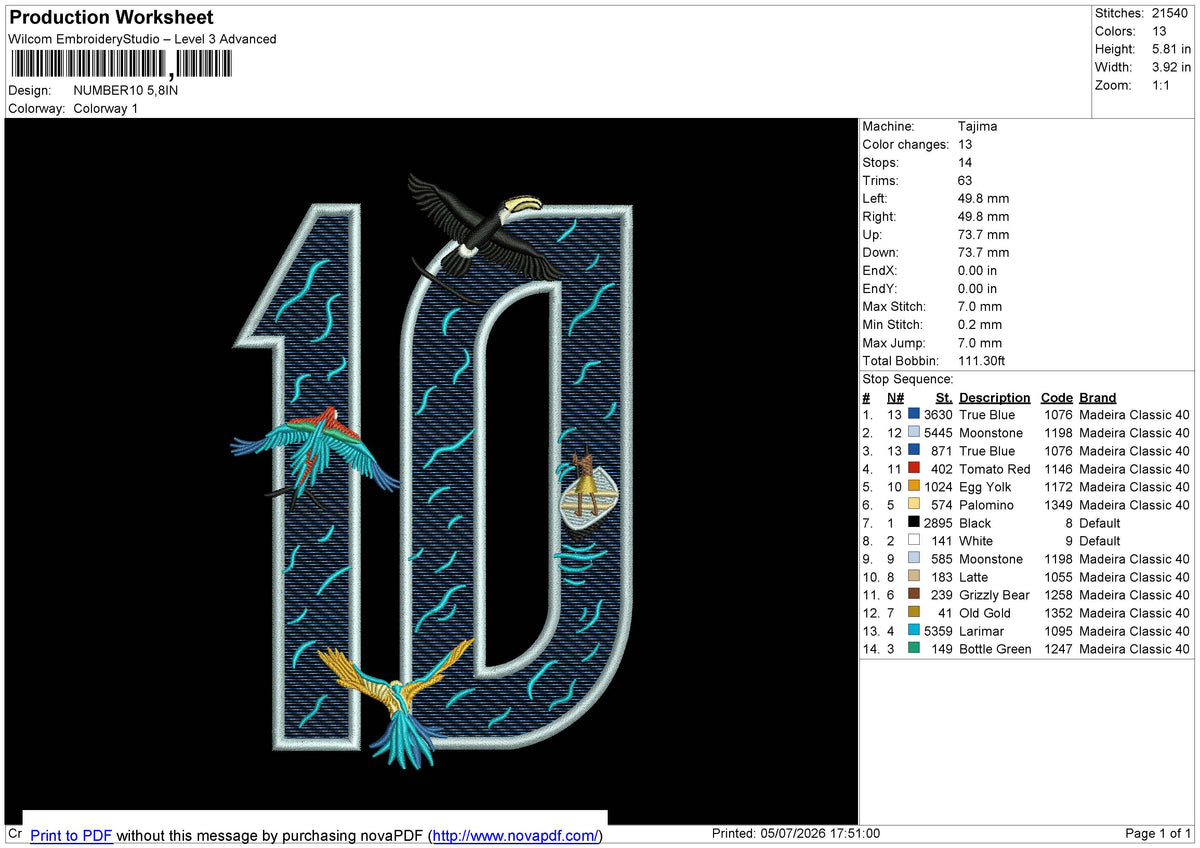This screenshot has height=848, width=1200.
Task: Click the Larimar color swatch
Action: [914, 630]
